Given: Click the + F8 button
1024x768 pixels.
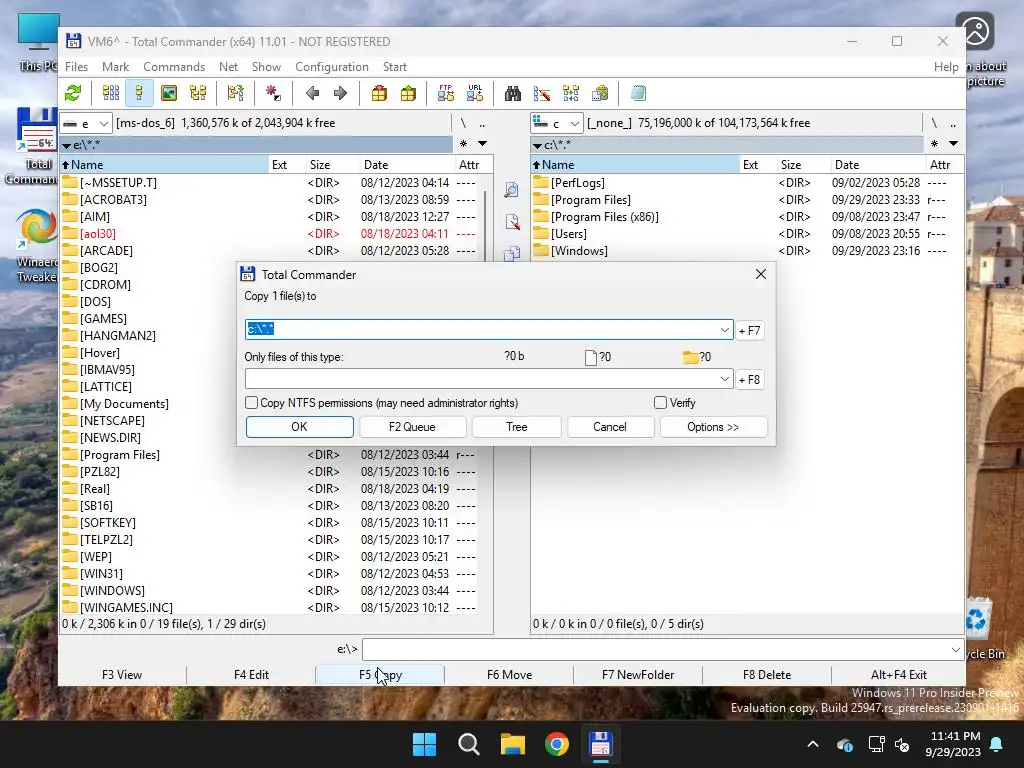Looking at the screenshot, I should pyautogui.click(x=750, y=379).
